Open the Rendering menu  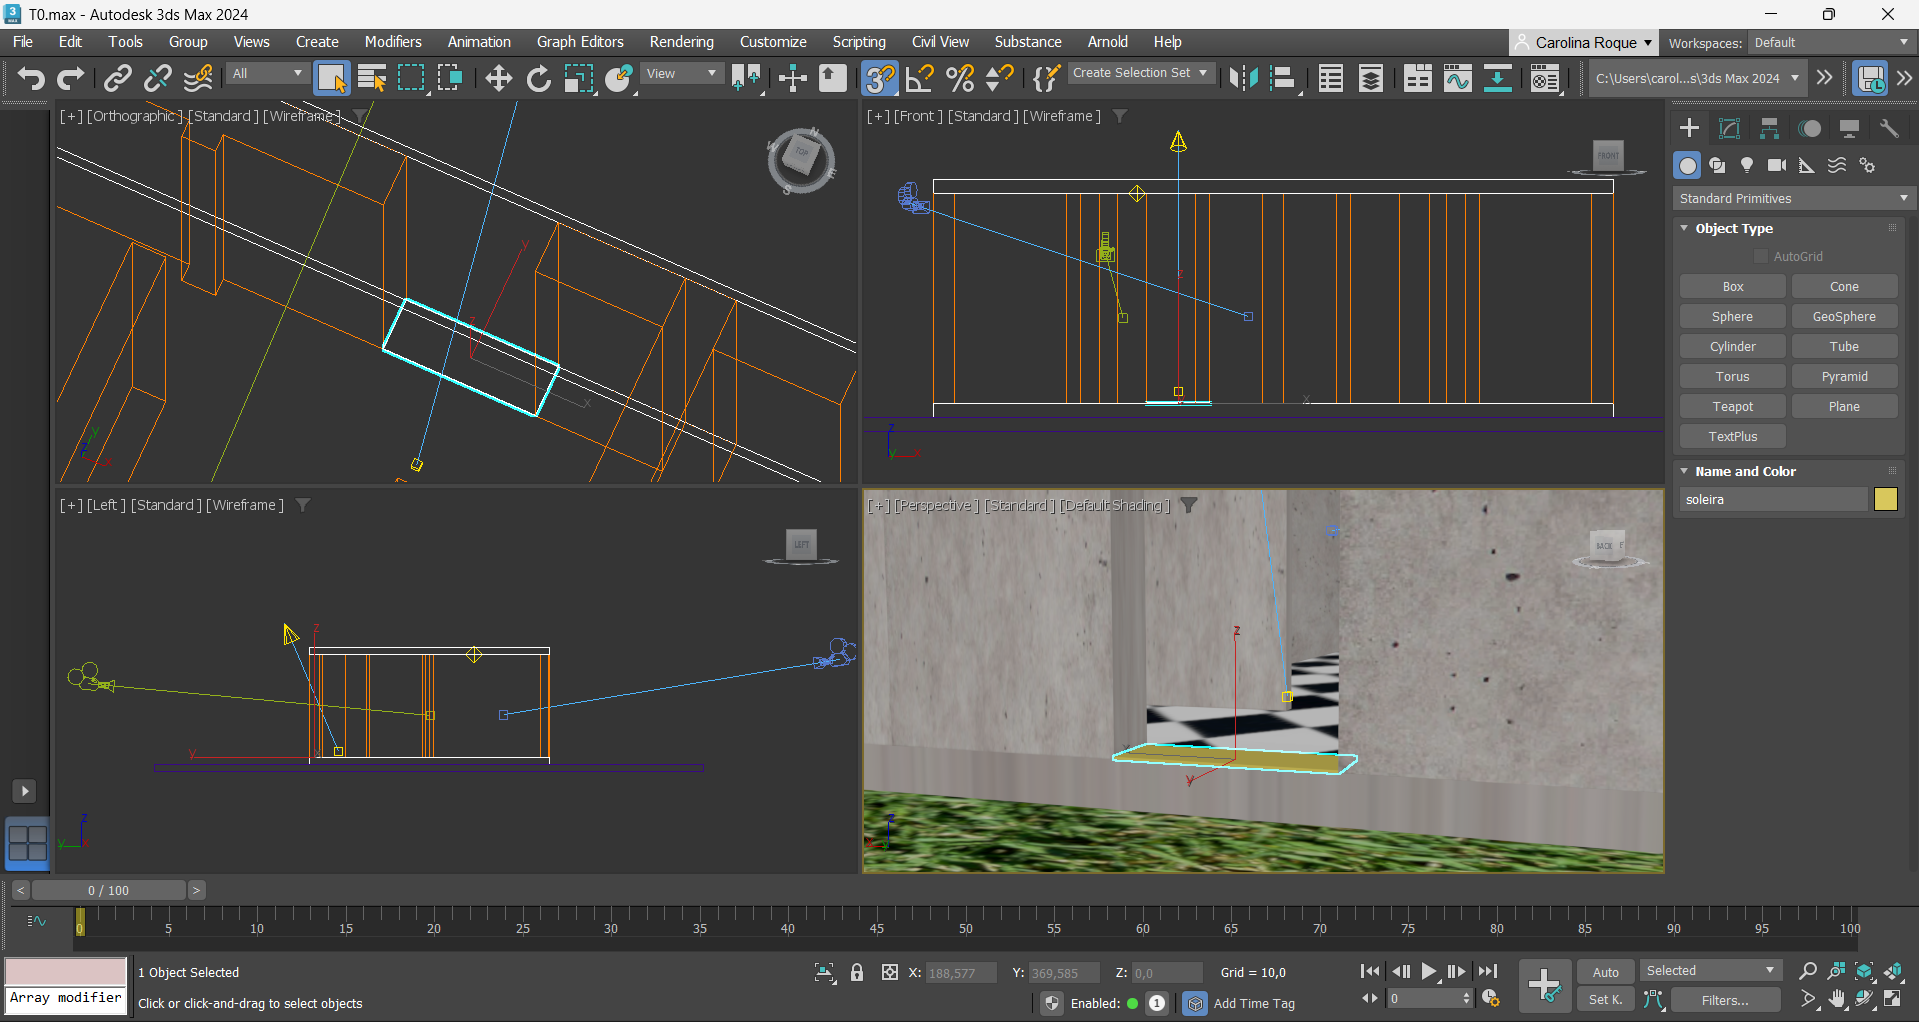[681, 42]
